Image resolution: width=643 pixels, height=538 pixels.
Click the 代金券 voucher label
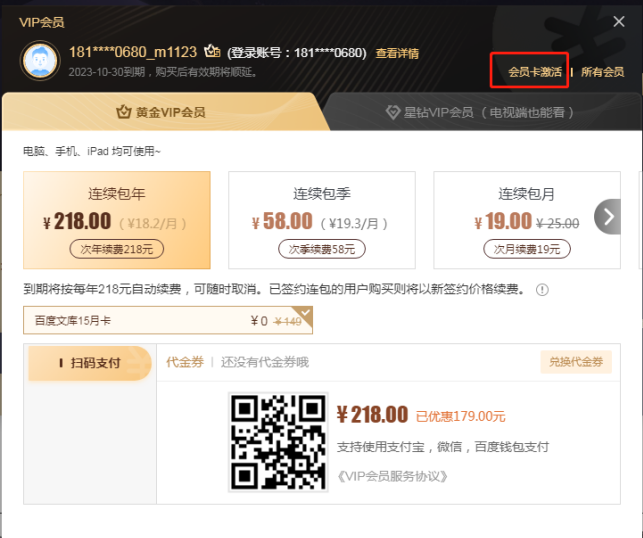click(184, 362)
